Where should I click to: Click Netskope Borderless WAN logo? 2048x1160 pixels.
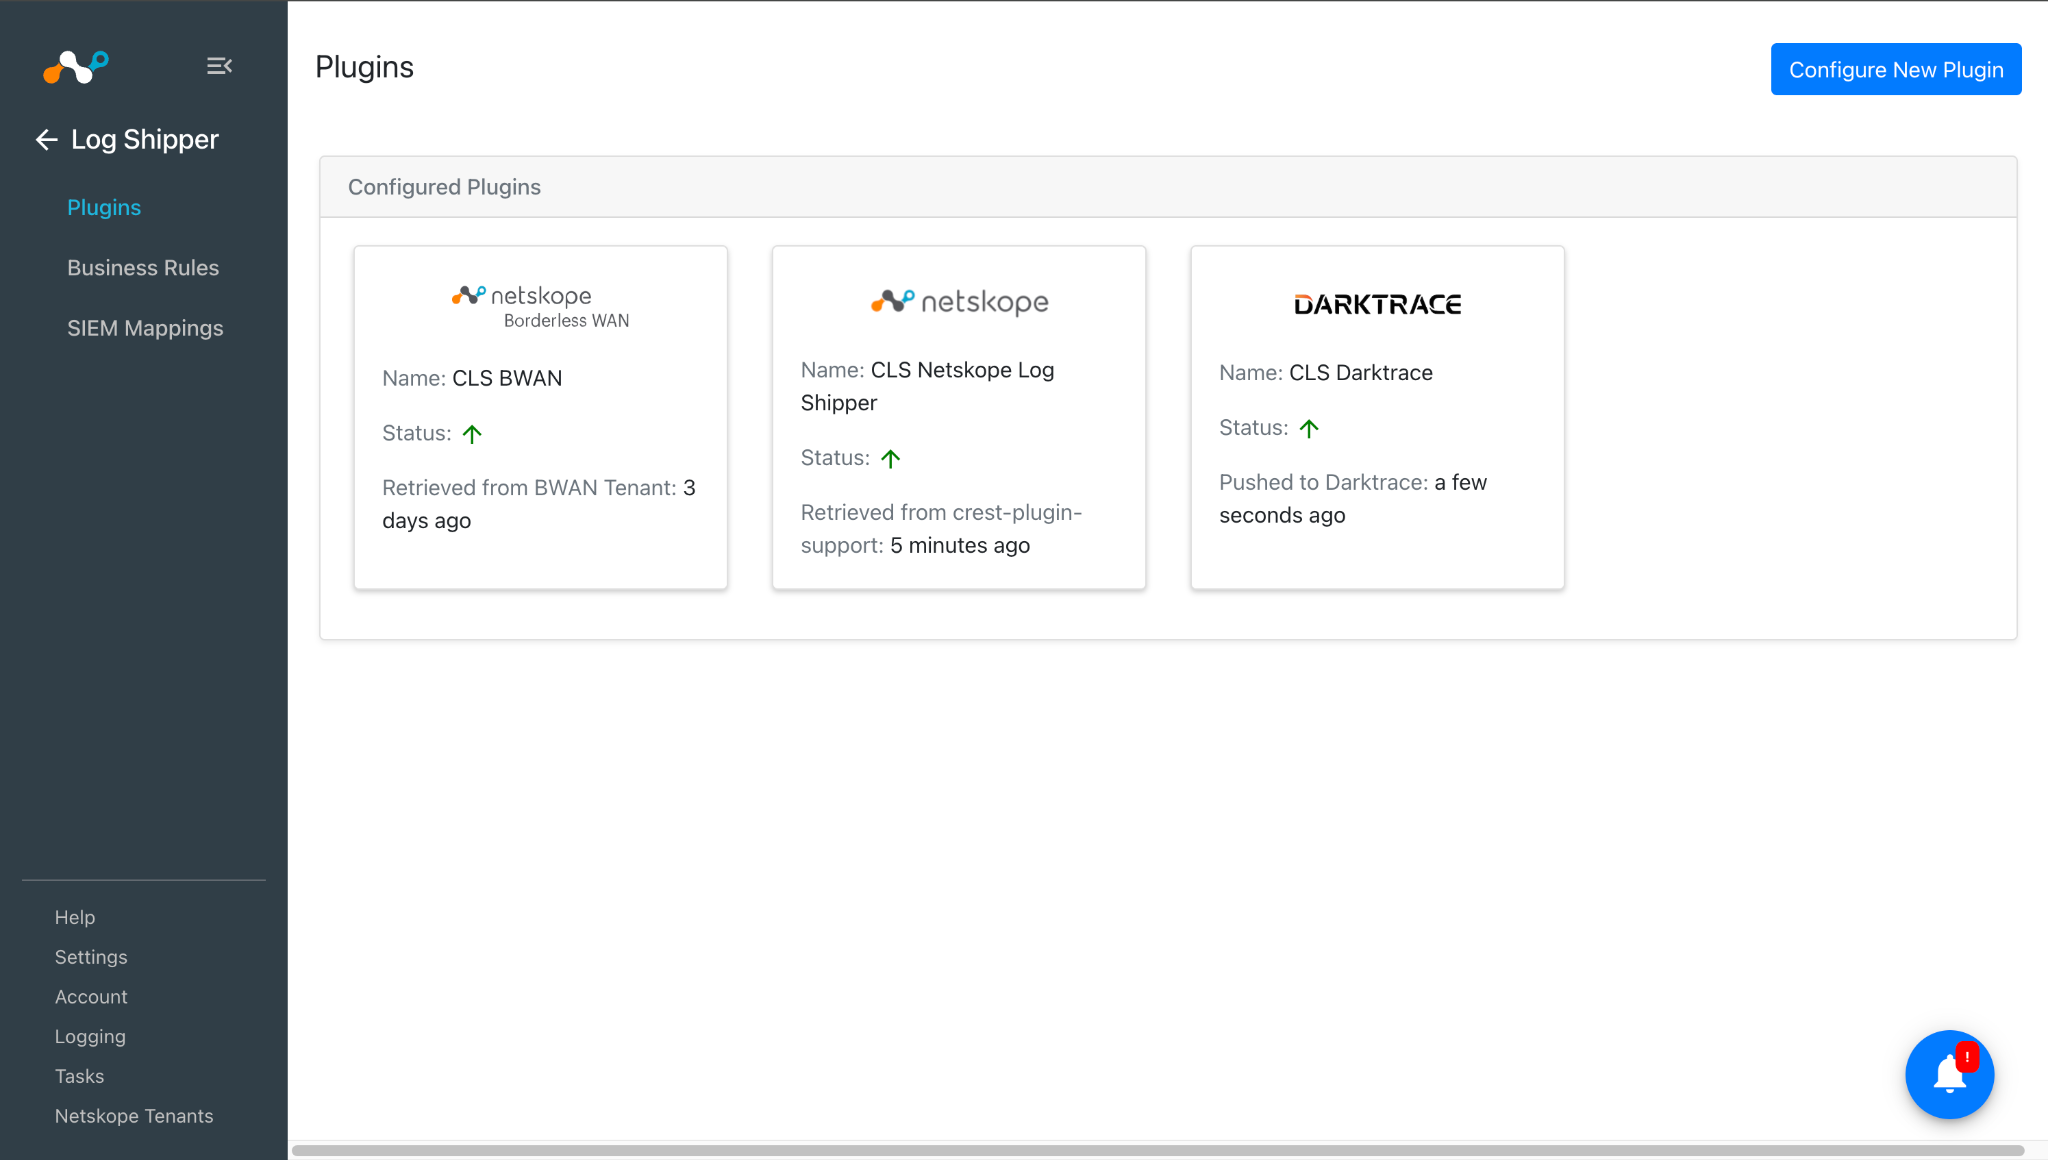[x=540, y=306]
